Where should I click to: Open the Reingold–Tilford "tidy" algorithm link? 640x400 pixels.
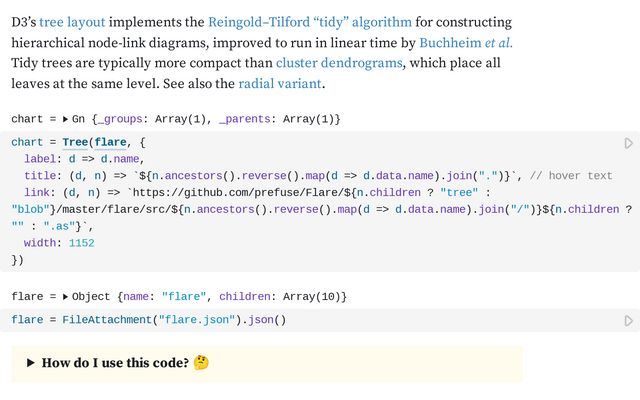(x=310, y=22)
